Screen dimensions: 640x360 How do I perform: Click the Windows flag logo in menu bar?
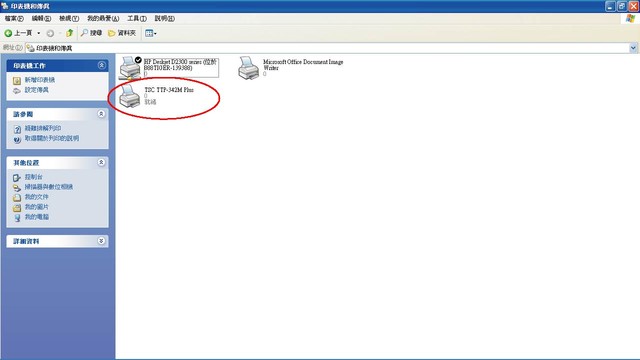click(631, 18)
